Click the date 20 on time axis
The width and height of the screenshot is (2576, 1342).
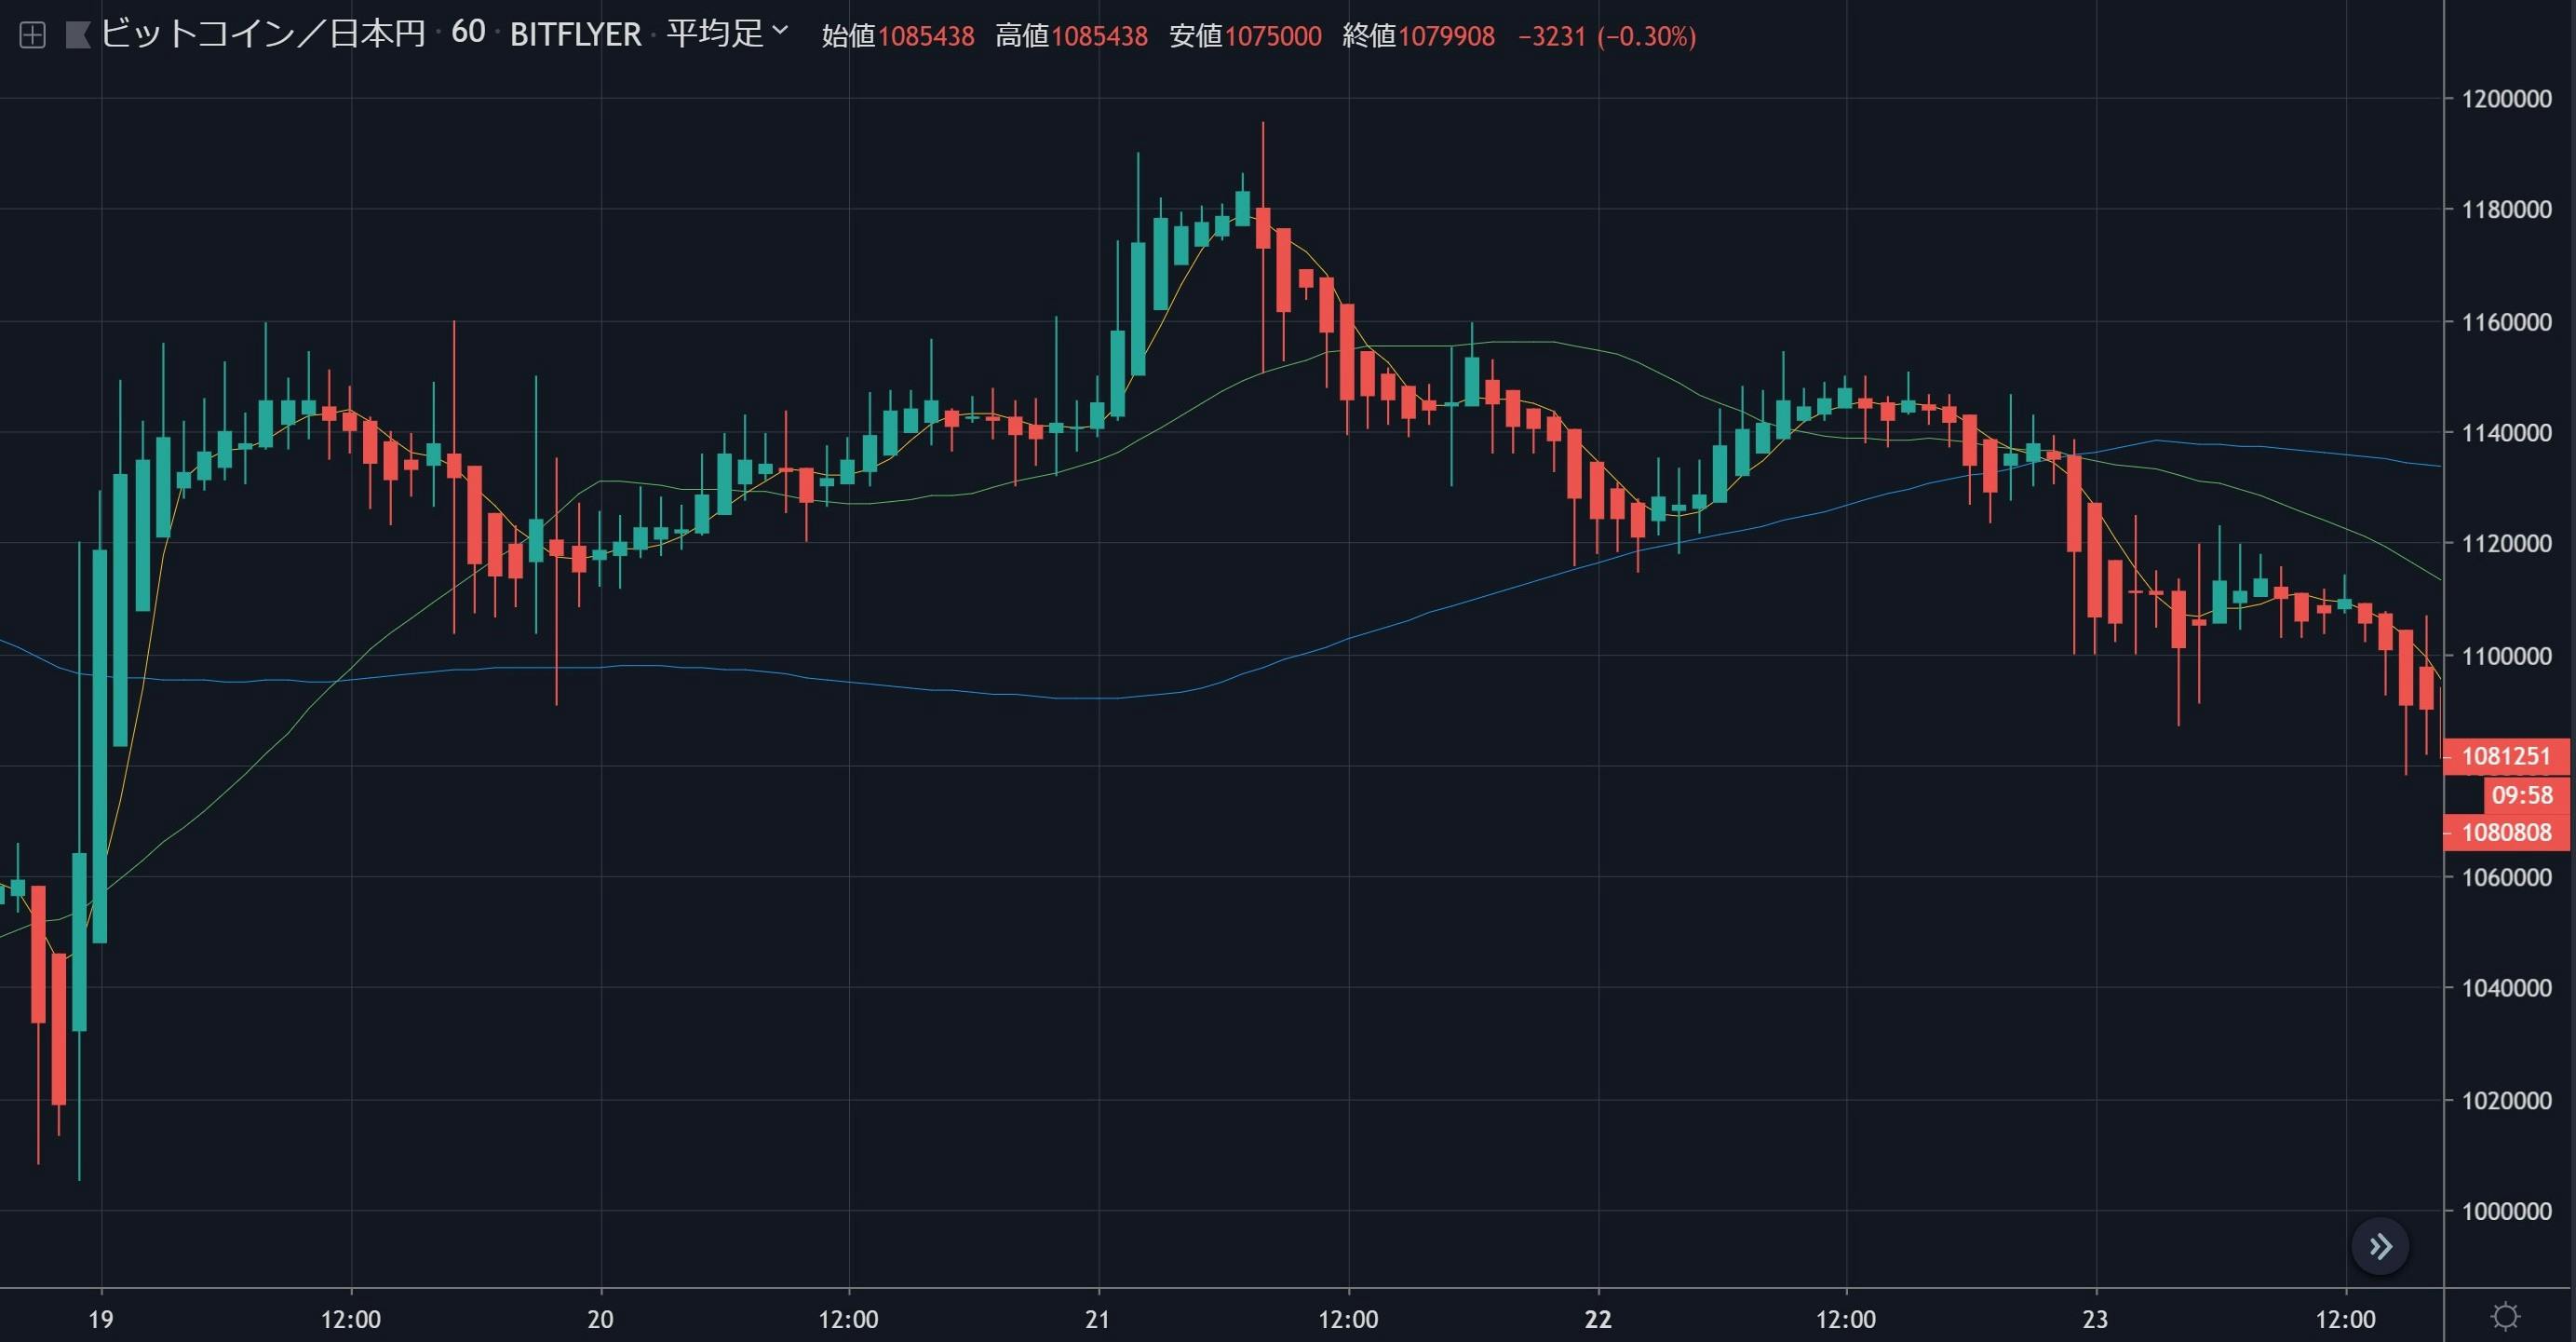pos(600,1319)
